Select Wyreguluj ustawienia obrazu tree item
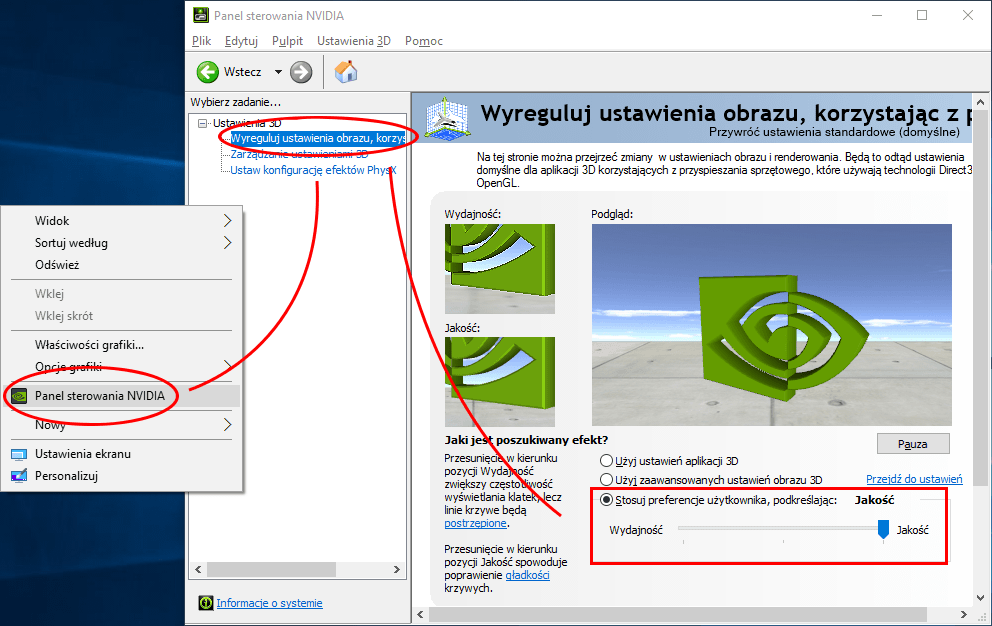This screenshot has width=992, height=626. click(x=318, y=138)
